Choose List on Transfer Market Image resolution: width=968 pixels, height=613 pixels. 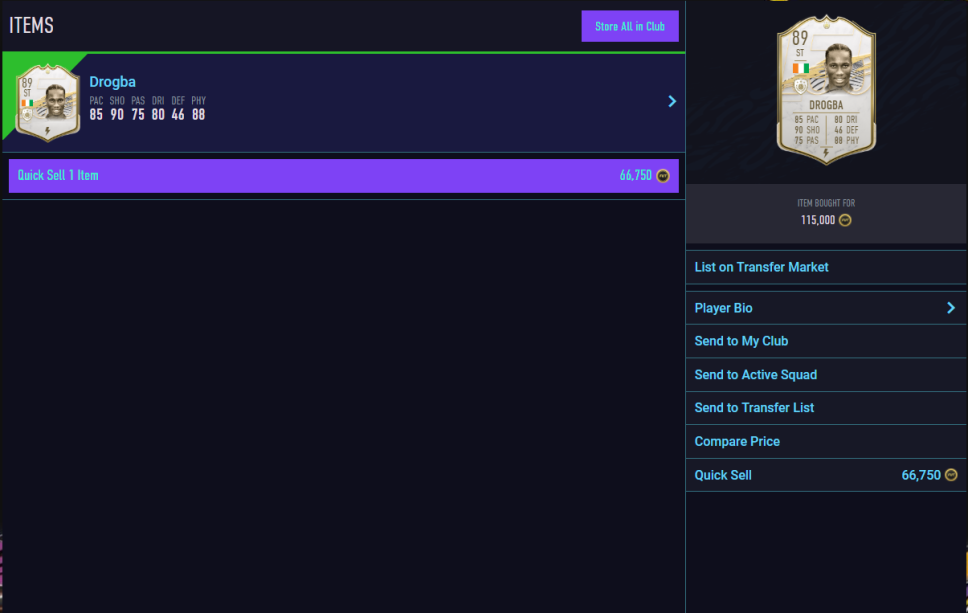tap(826, 267)
